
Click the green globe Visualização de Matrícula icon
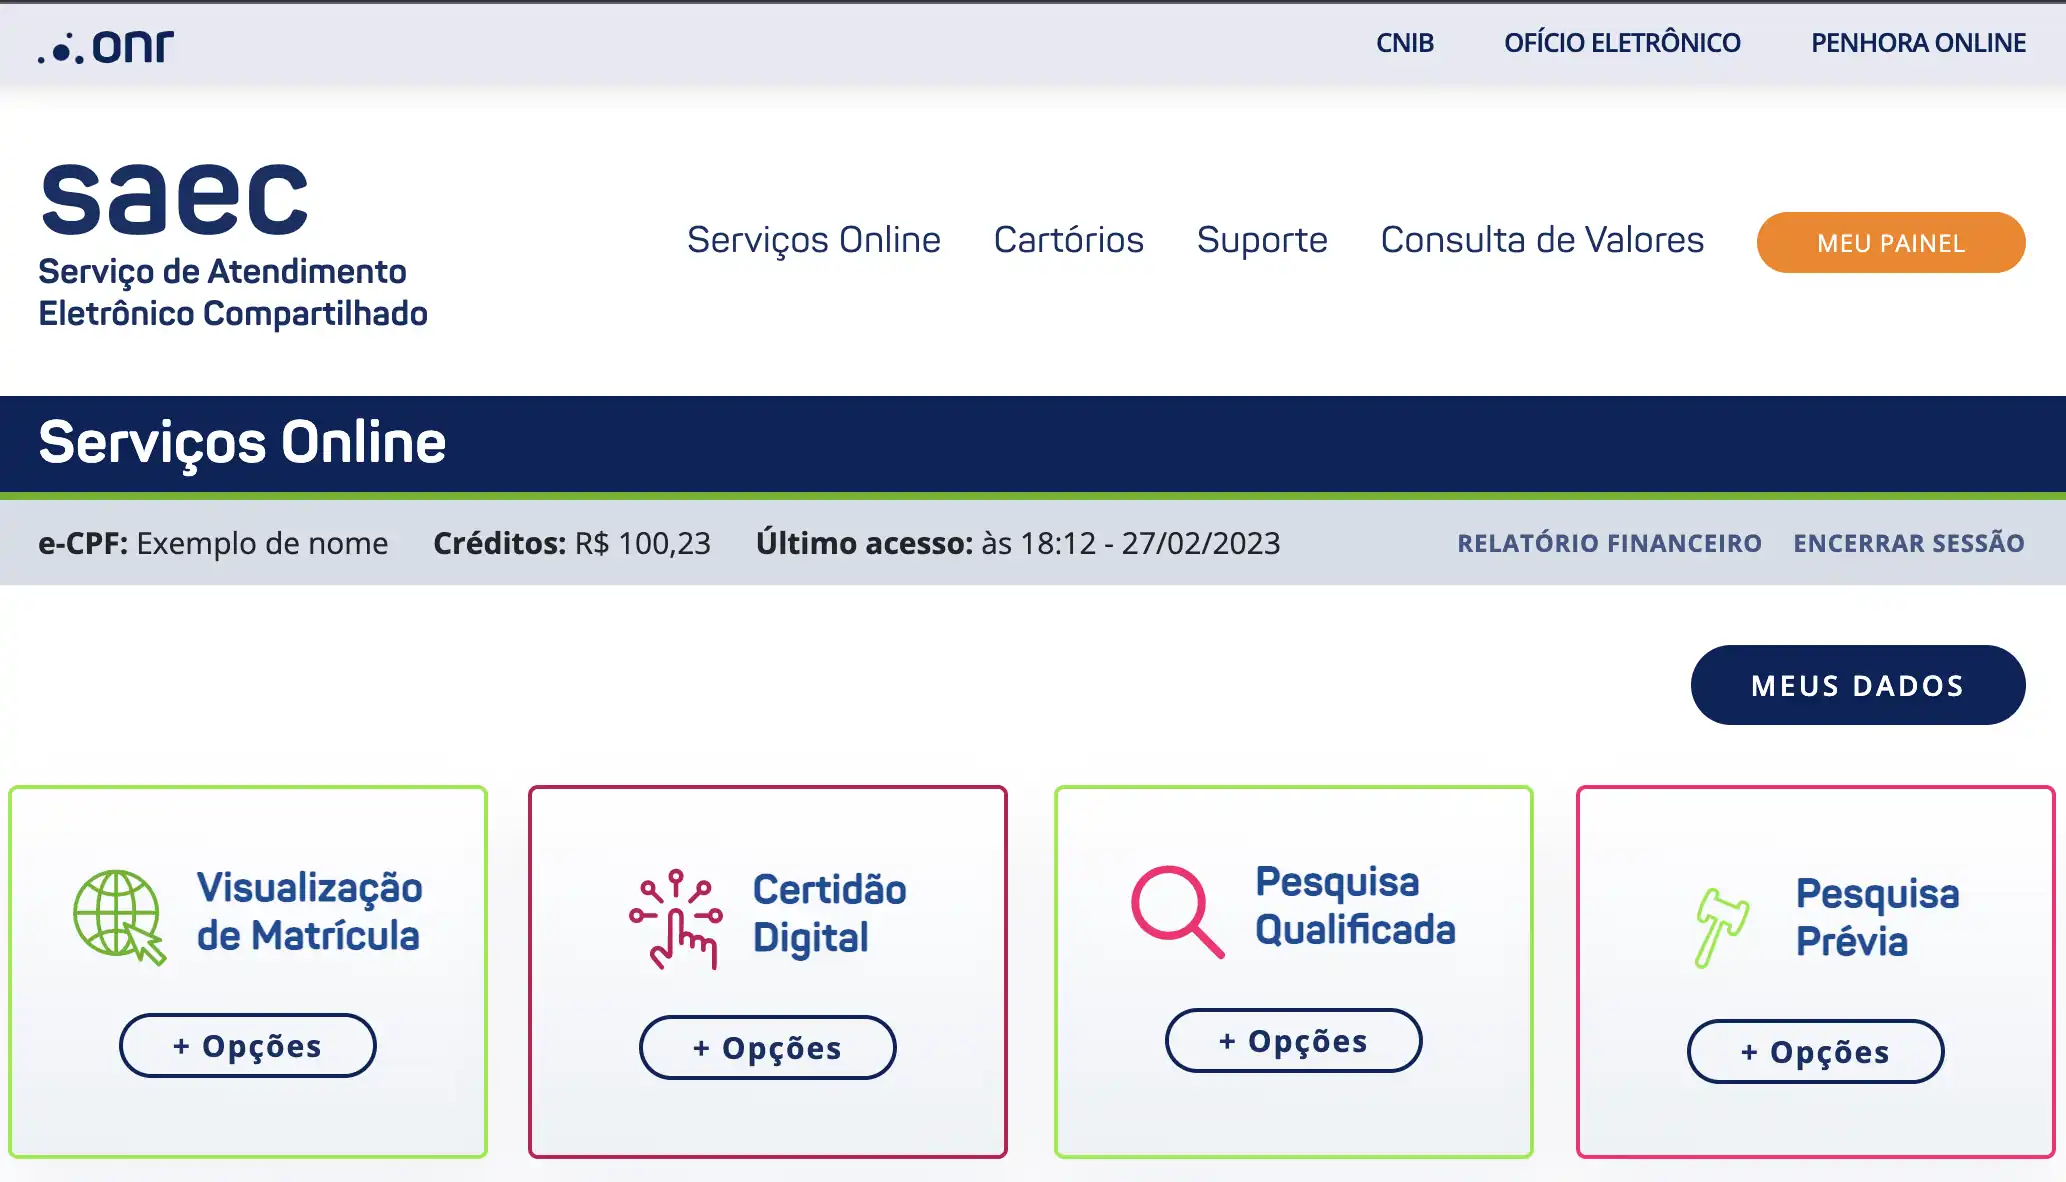click(118, 916)
